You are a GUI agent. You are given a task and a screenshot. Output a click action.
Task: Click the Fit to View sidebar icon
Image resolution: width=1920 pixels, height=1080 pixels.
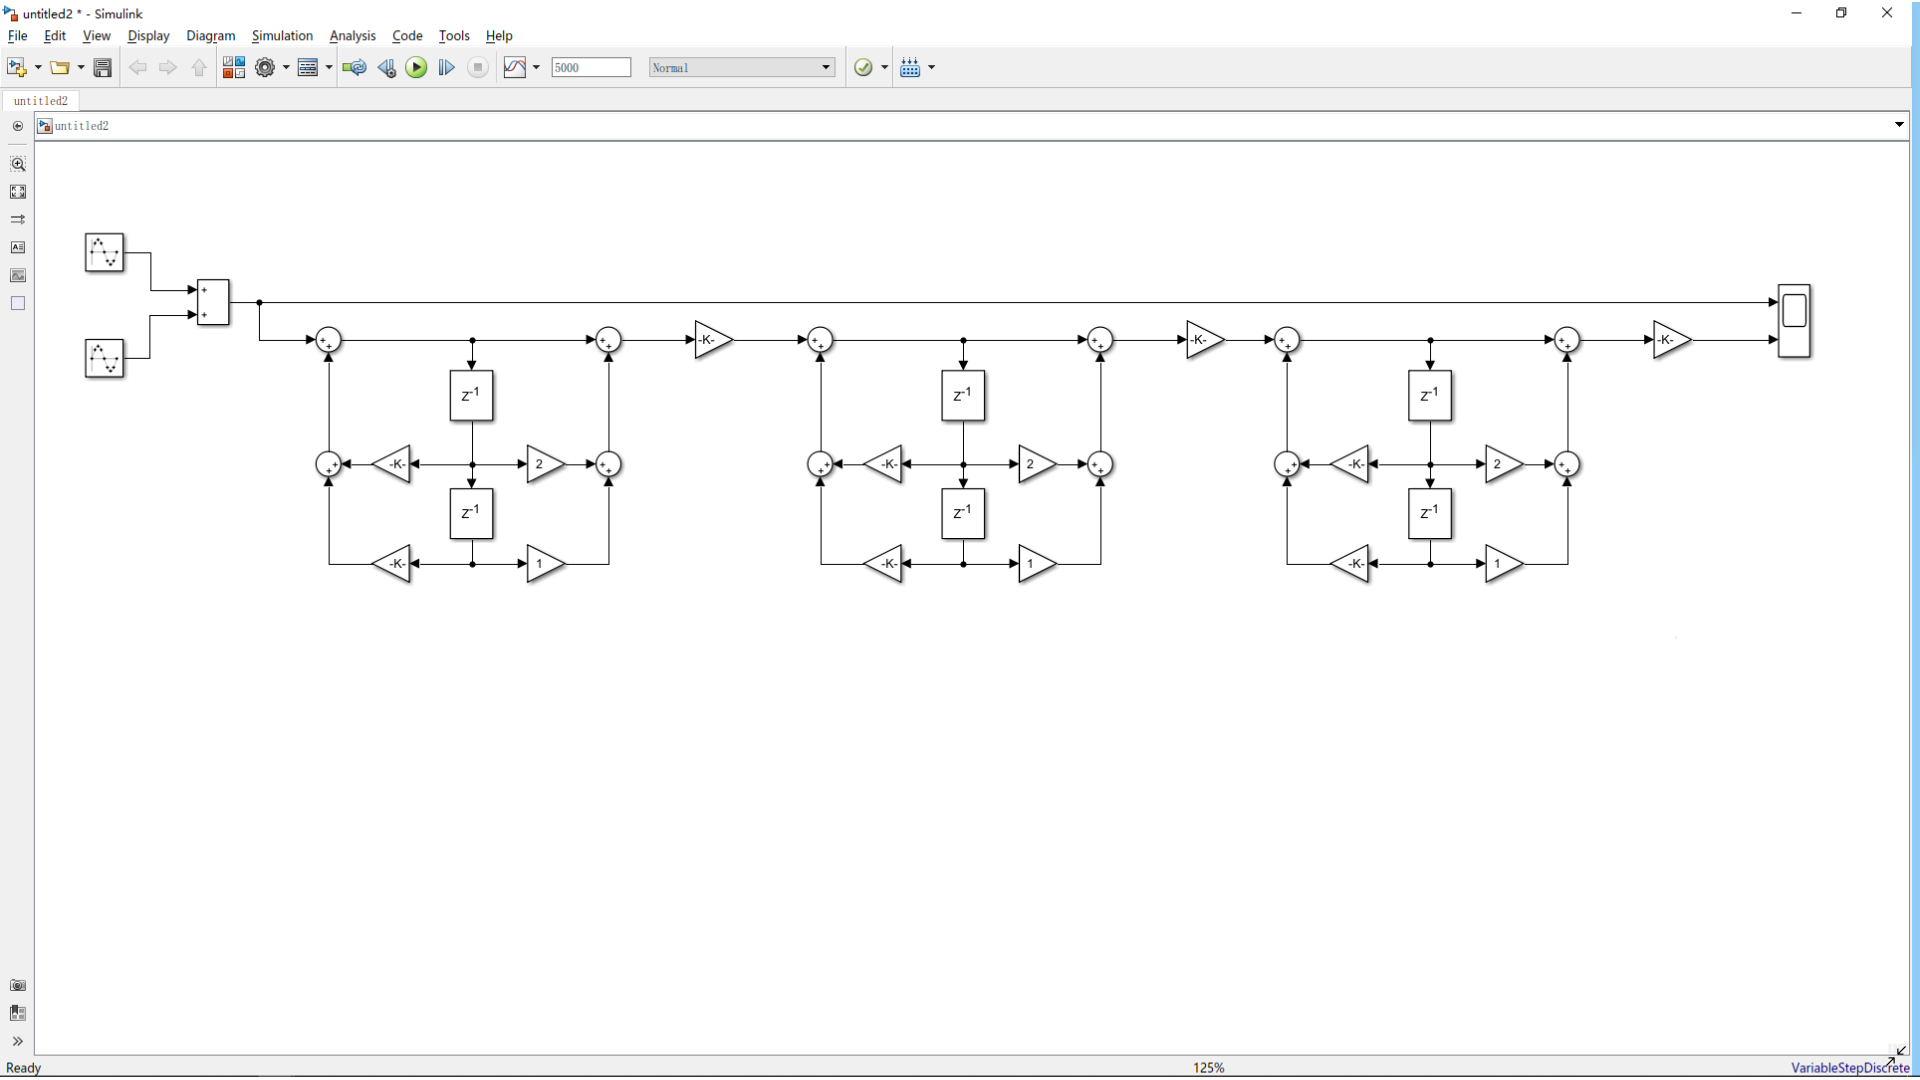click(x=18, y=192)
